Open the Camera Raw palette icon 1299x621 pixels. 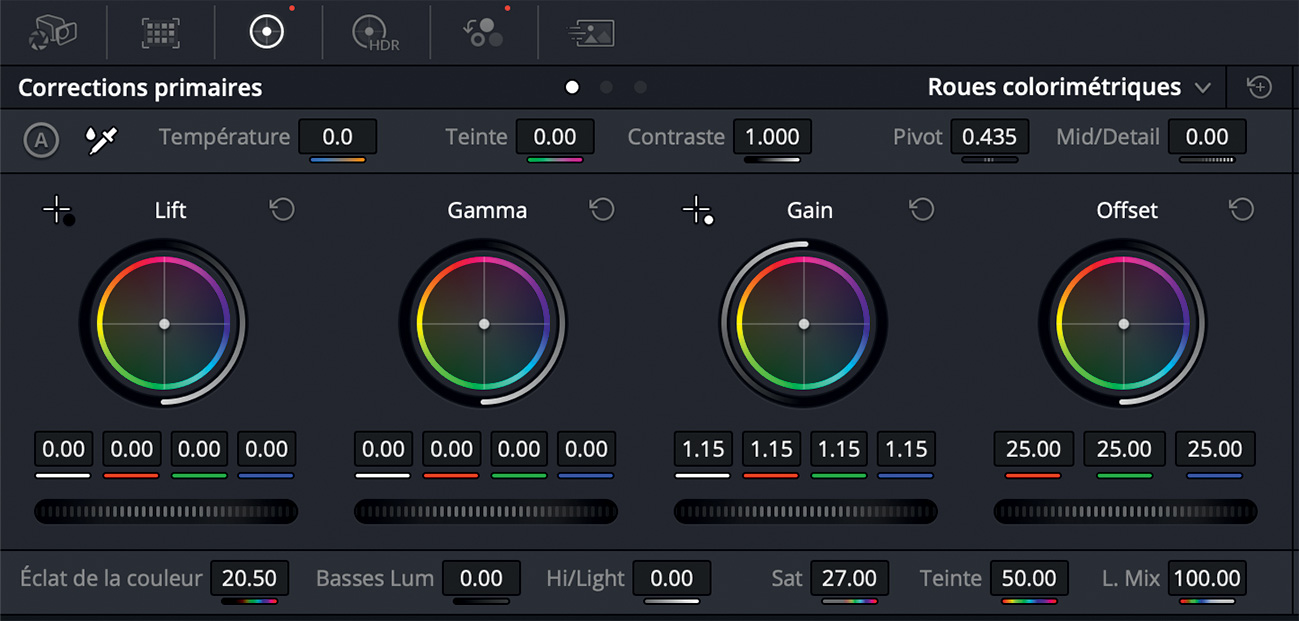coord(52,32)
